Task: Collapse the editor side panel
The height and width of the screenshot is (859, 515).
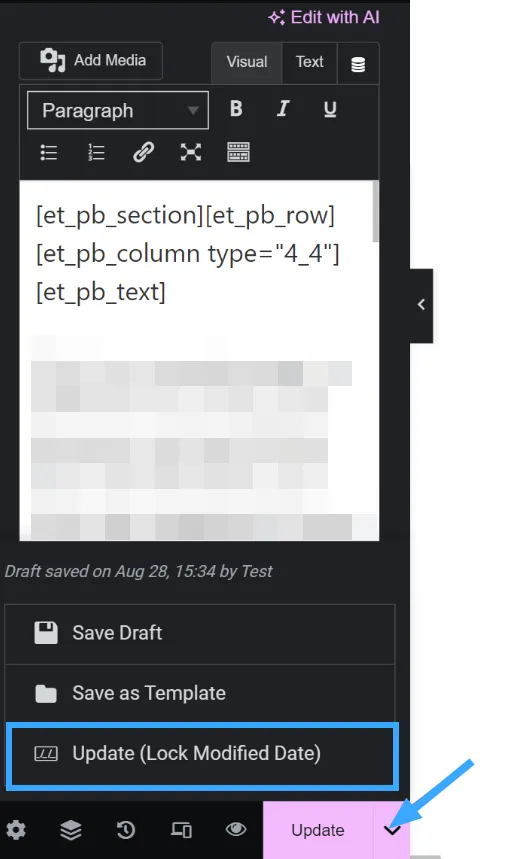Action: click(421, 305)
